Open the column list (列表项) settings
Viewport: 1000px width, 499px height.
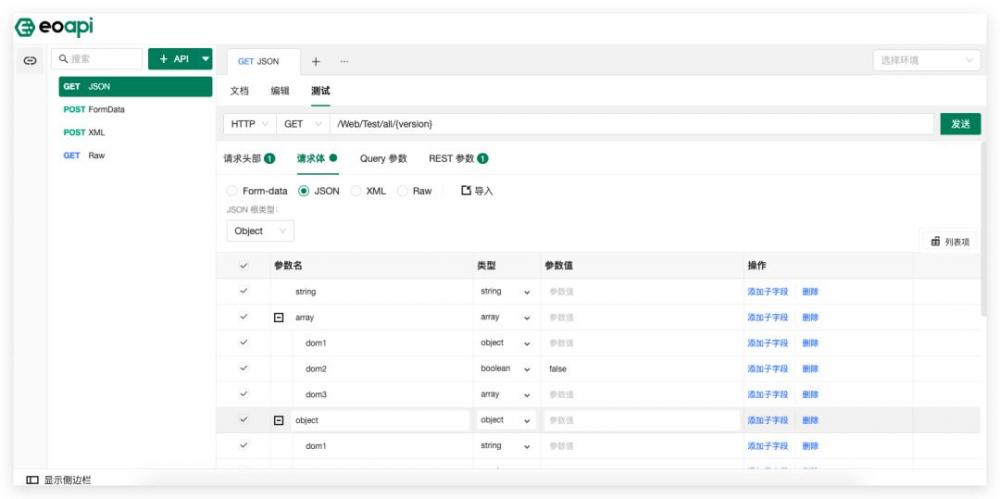coord(949,241)
